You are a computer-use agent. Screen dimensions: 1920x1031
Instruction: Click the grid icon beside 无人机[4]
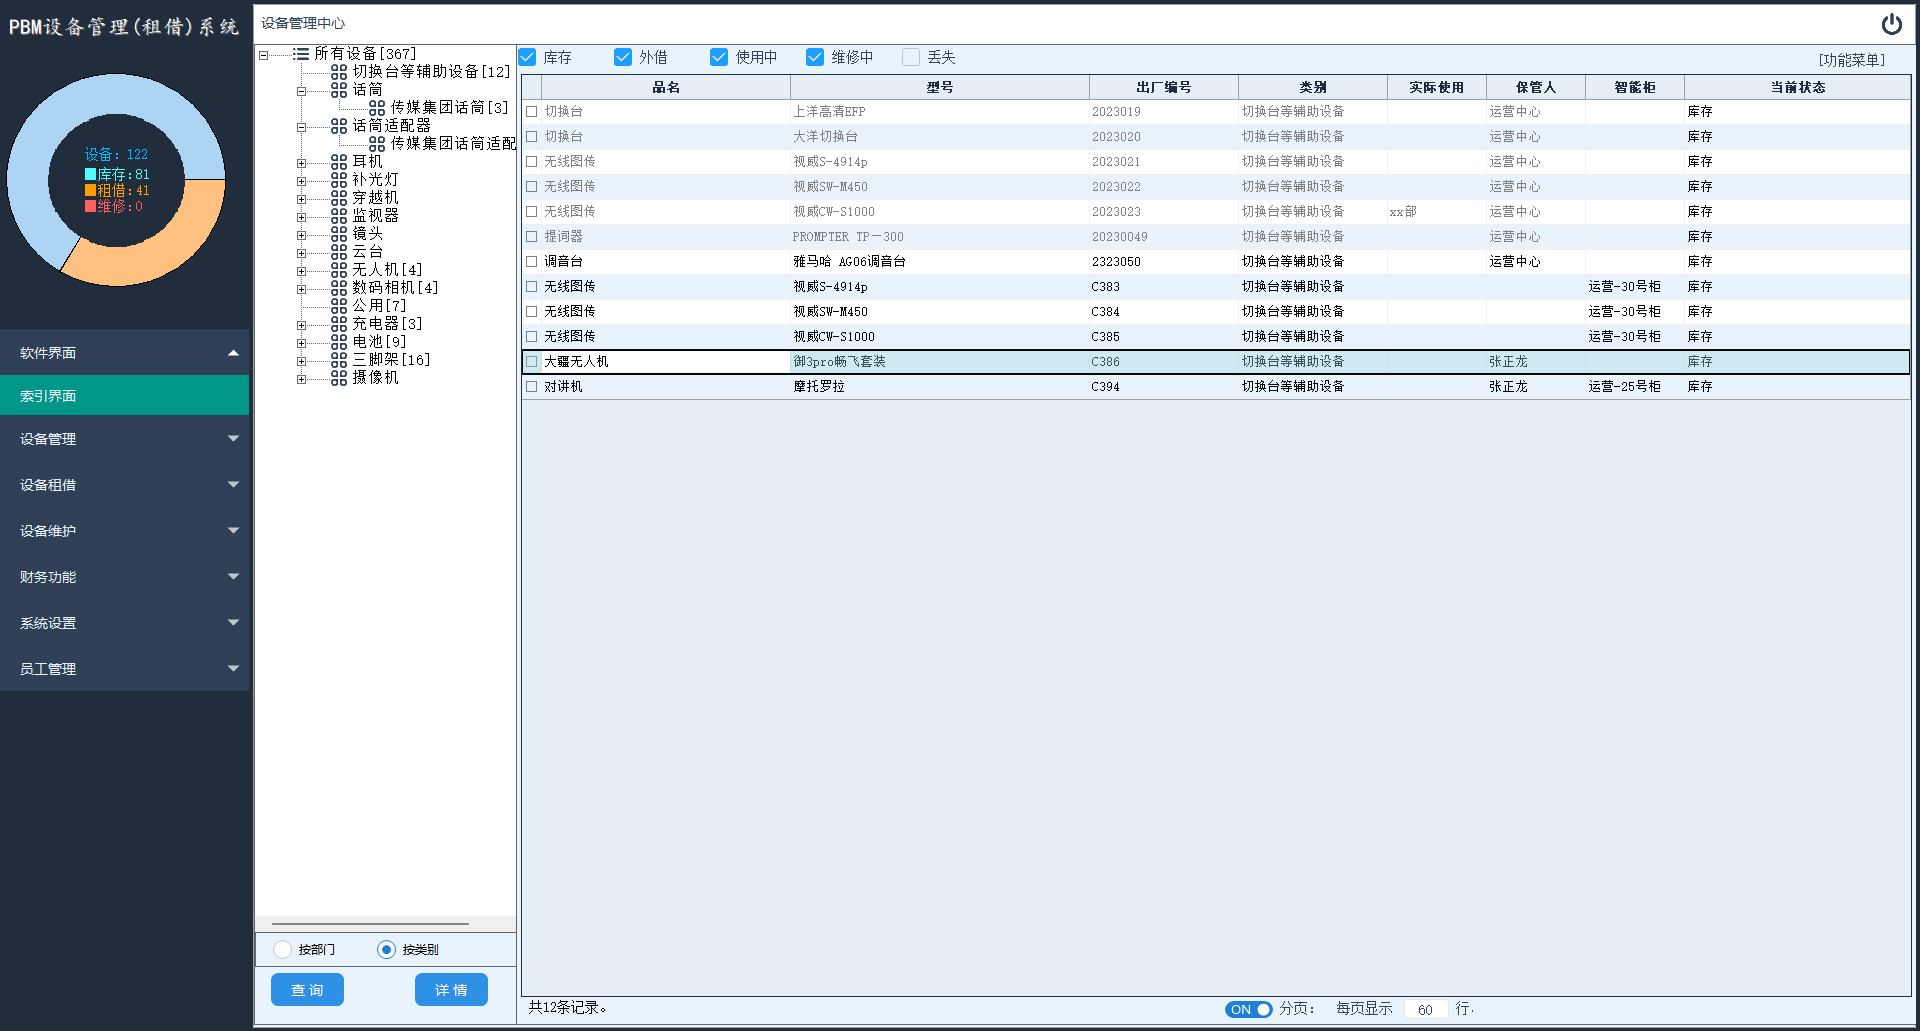339,270
